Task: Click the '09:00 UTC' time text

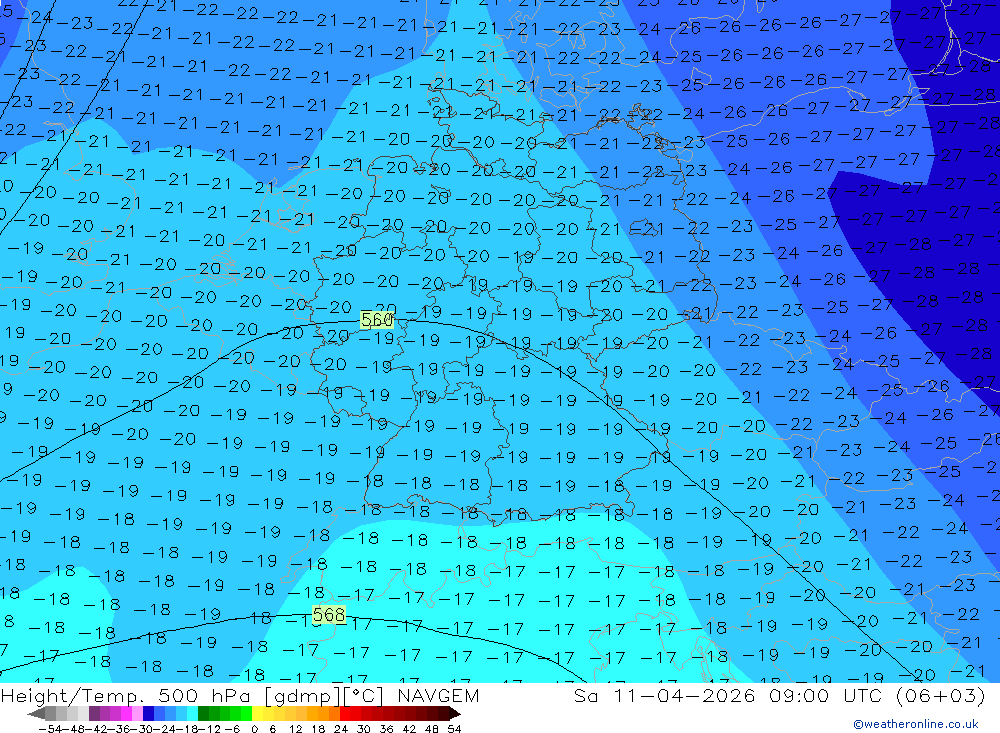Action: click(825, 695)
